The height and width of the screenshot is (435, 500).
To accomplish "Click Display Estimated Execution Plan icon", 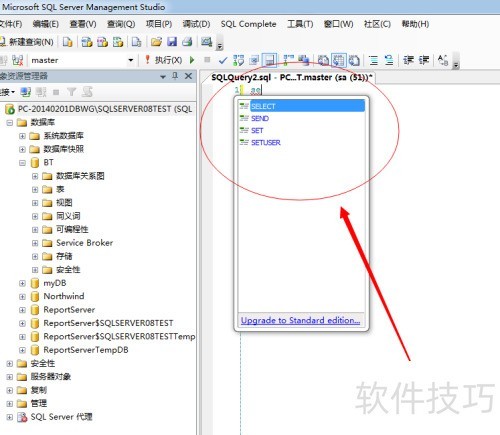I will point(238,60).
